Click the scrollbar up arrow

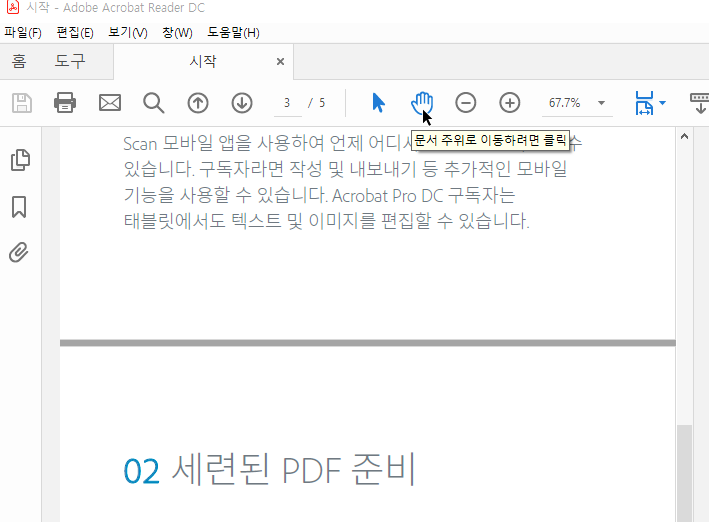[x=685, y=136]
